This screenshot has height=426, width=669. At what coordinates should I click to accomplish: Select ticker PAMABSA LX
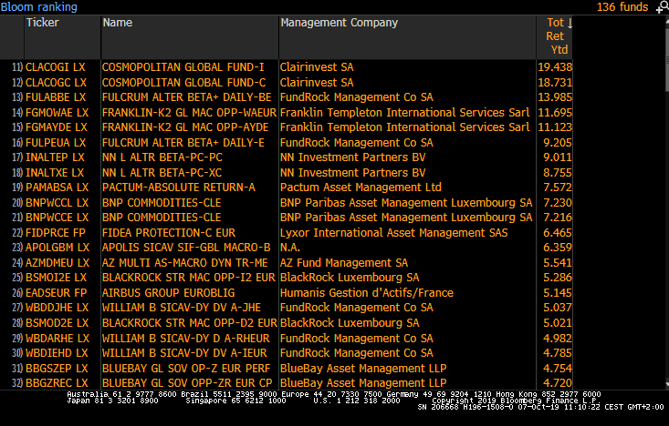tap(57, 187)
